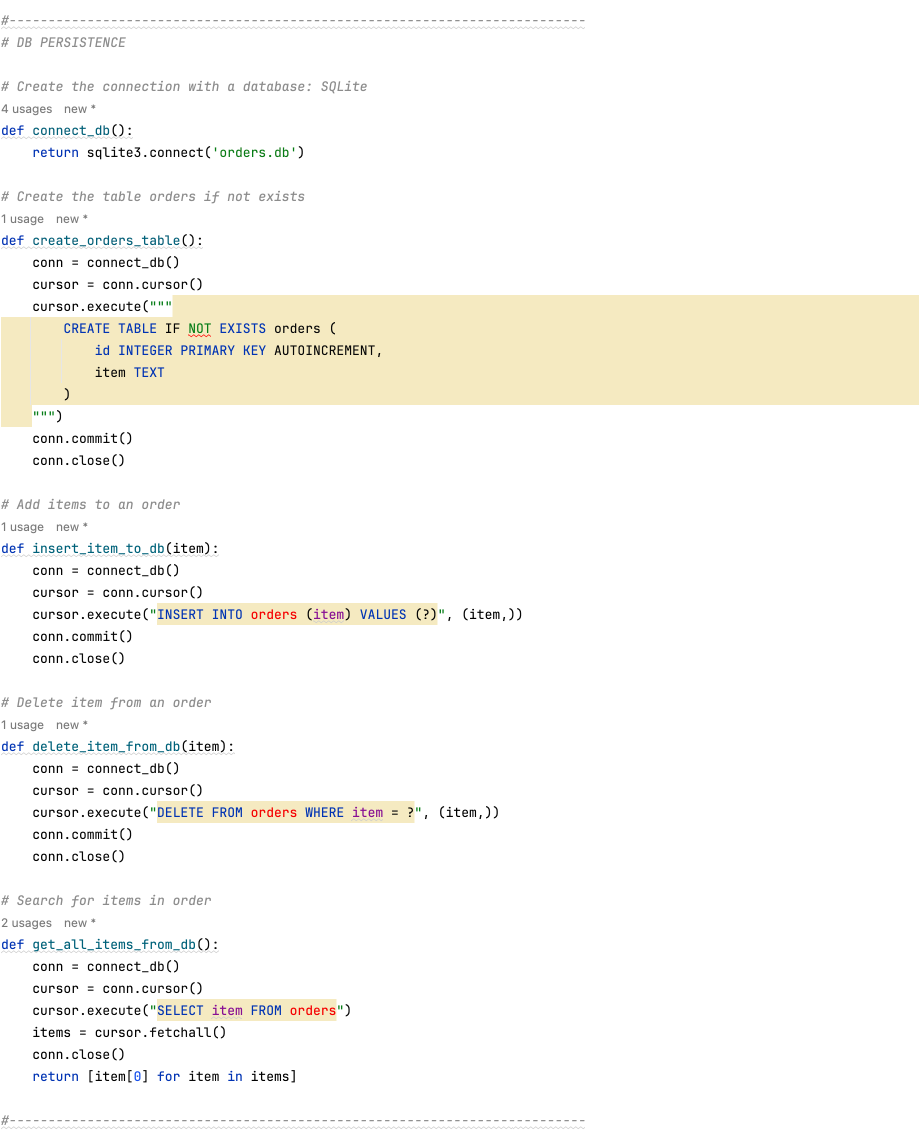The image size is (919, 1133).
Task: Place cursor on the cursor.fetchall() call
Action: [160, 1033]
